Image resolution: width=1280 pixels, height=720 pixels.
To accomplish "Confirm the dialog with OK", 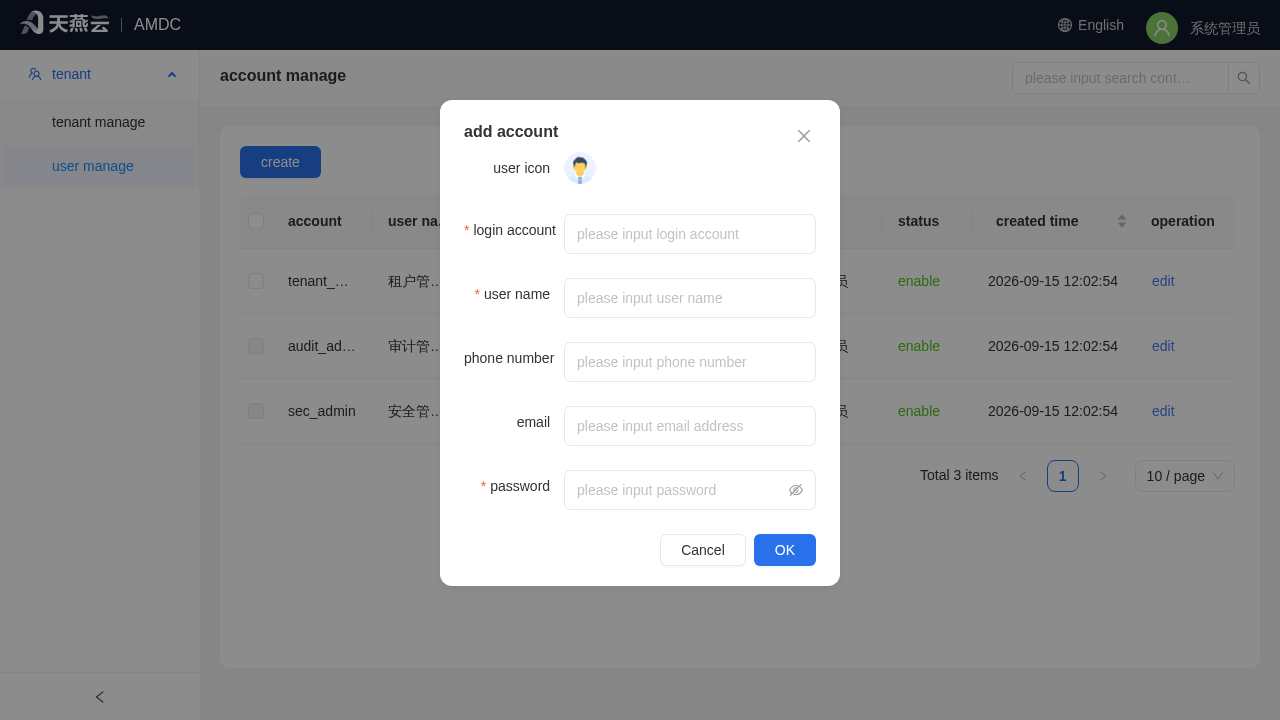I will coord(785,550).
